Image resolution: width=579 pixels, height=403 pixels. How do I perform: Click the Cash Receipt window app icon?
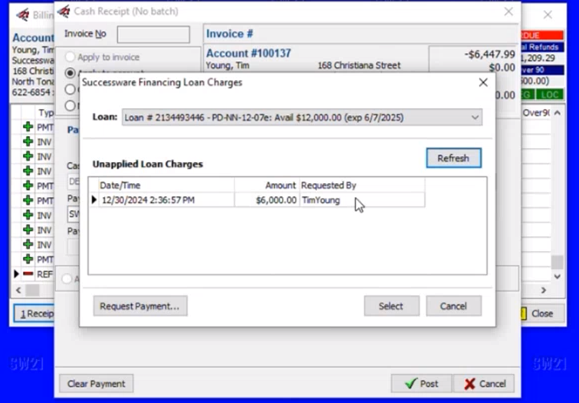click(64, 11)
